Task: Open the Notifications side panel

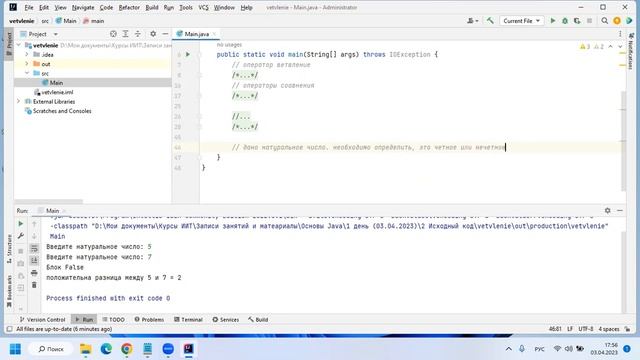Action: click(x=631, y=51)
